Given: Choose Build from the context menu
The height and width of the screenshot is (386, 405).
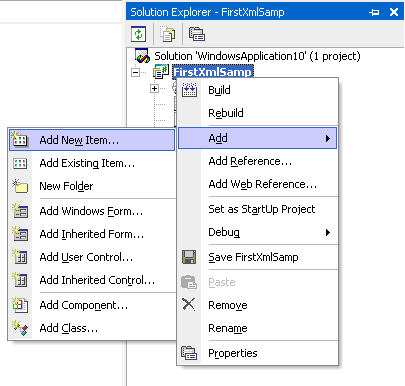Looking at the screenshot, I should point(257,90).
